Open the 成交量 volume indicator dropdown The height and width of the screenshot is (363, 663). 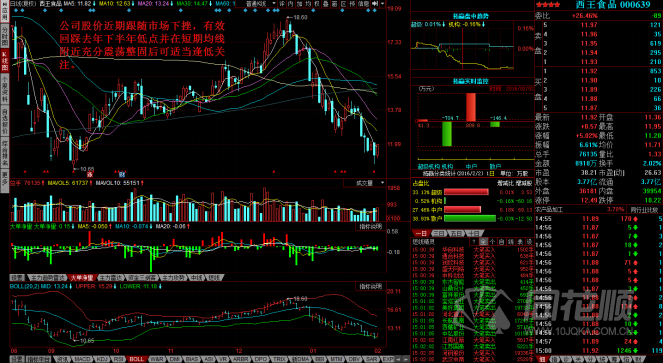(x=364, y=183)
